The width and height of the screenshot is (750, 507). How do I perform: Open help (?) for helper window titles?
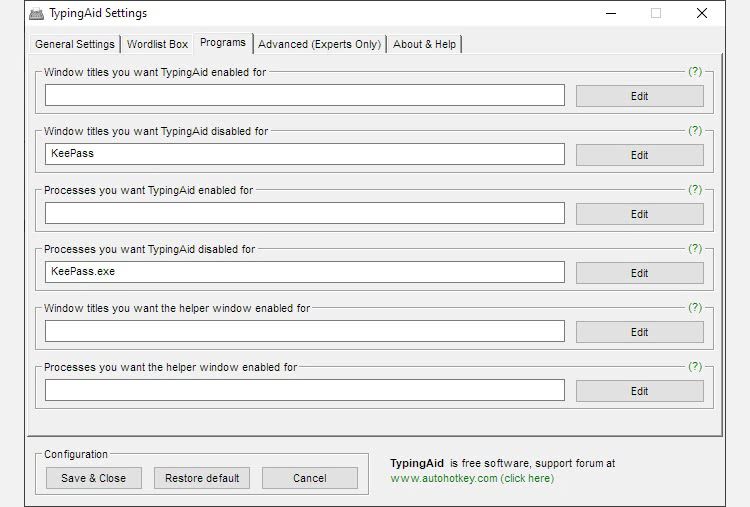(x=695, y=308)
